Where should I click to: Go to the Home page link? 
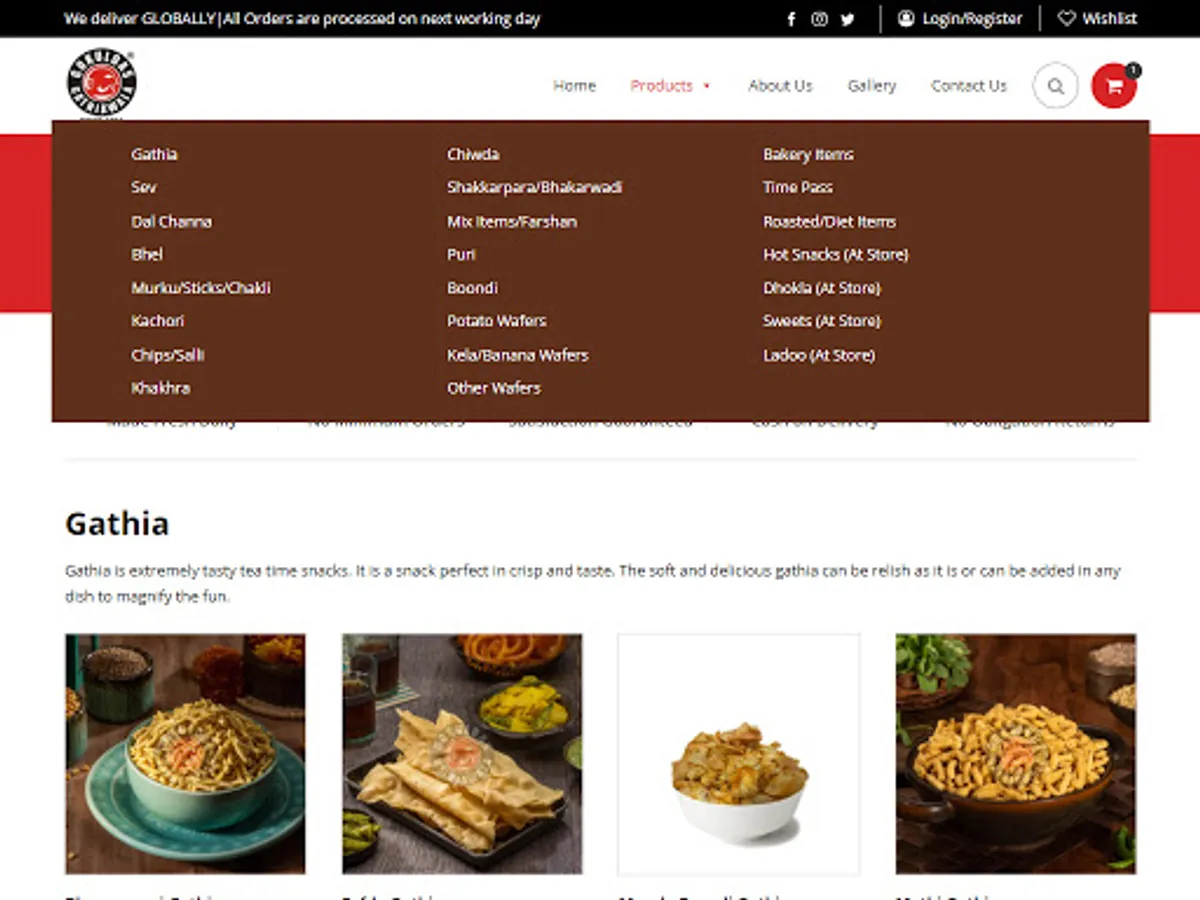(574, 86)
